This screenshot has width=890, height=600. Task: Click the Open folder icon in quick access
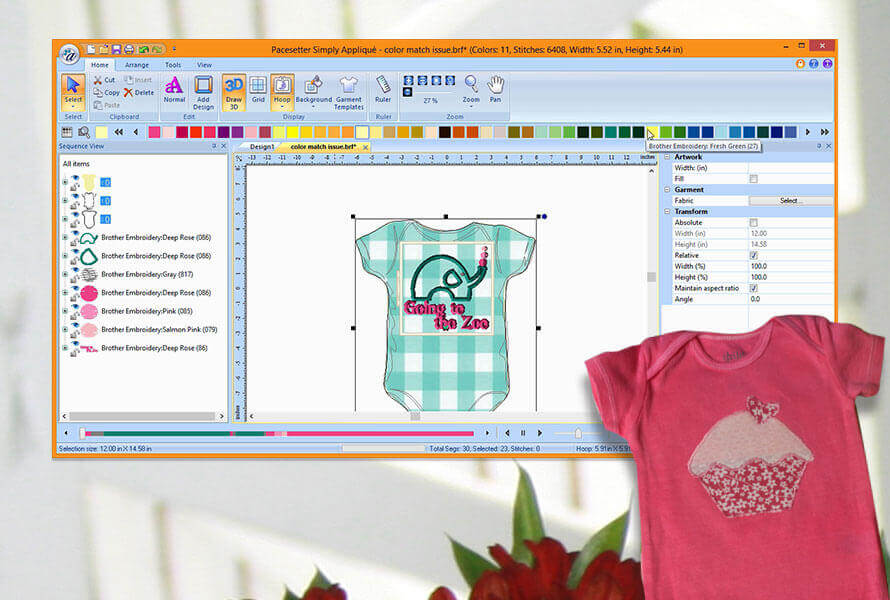pos(103,49)
